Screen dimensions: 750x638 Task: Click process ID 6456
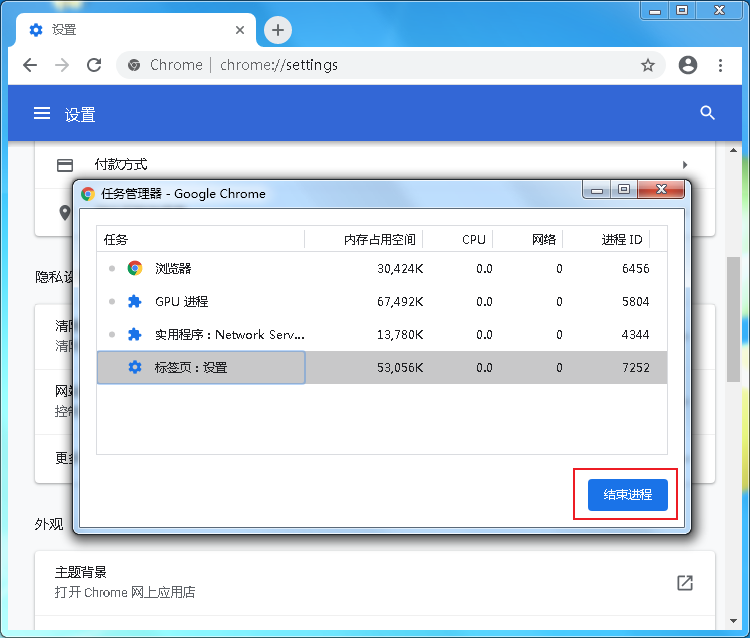pyautogui.click(x=636, y=269)
